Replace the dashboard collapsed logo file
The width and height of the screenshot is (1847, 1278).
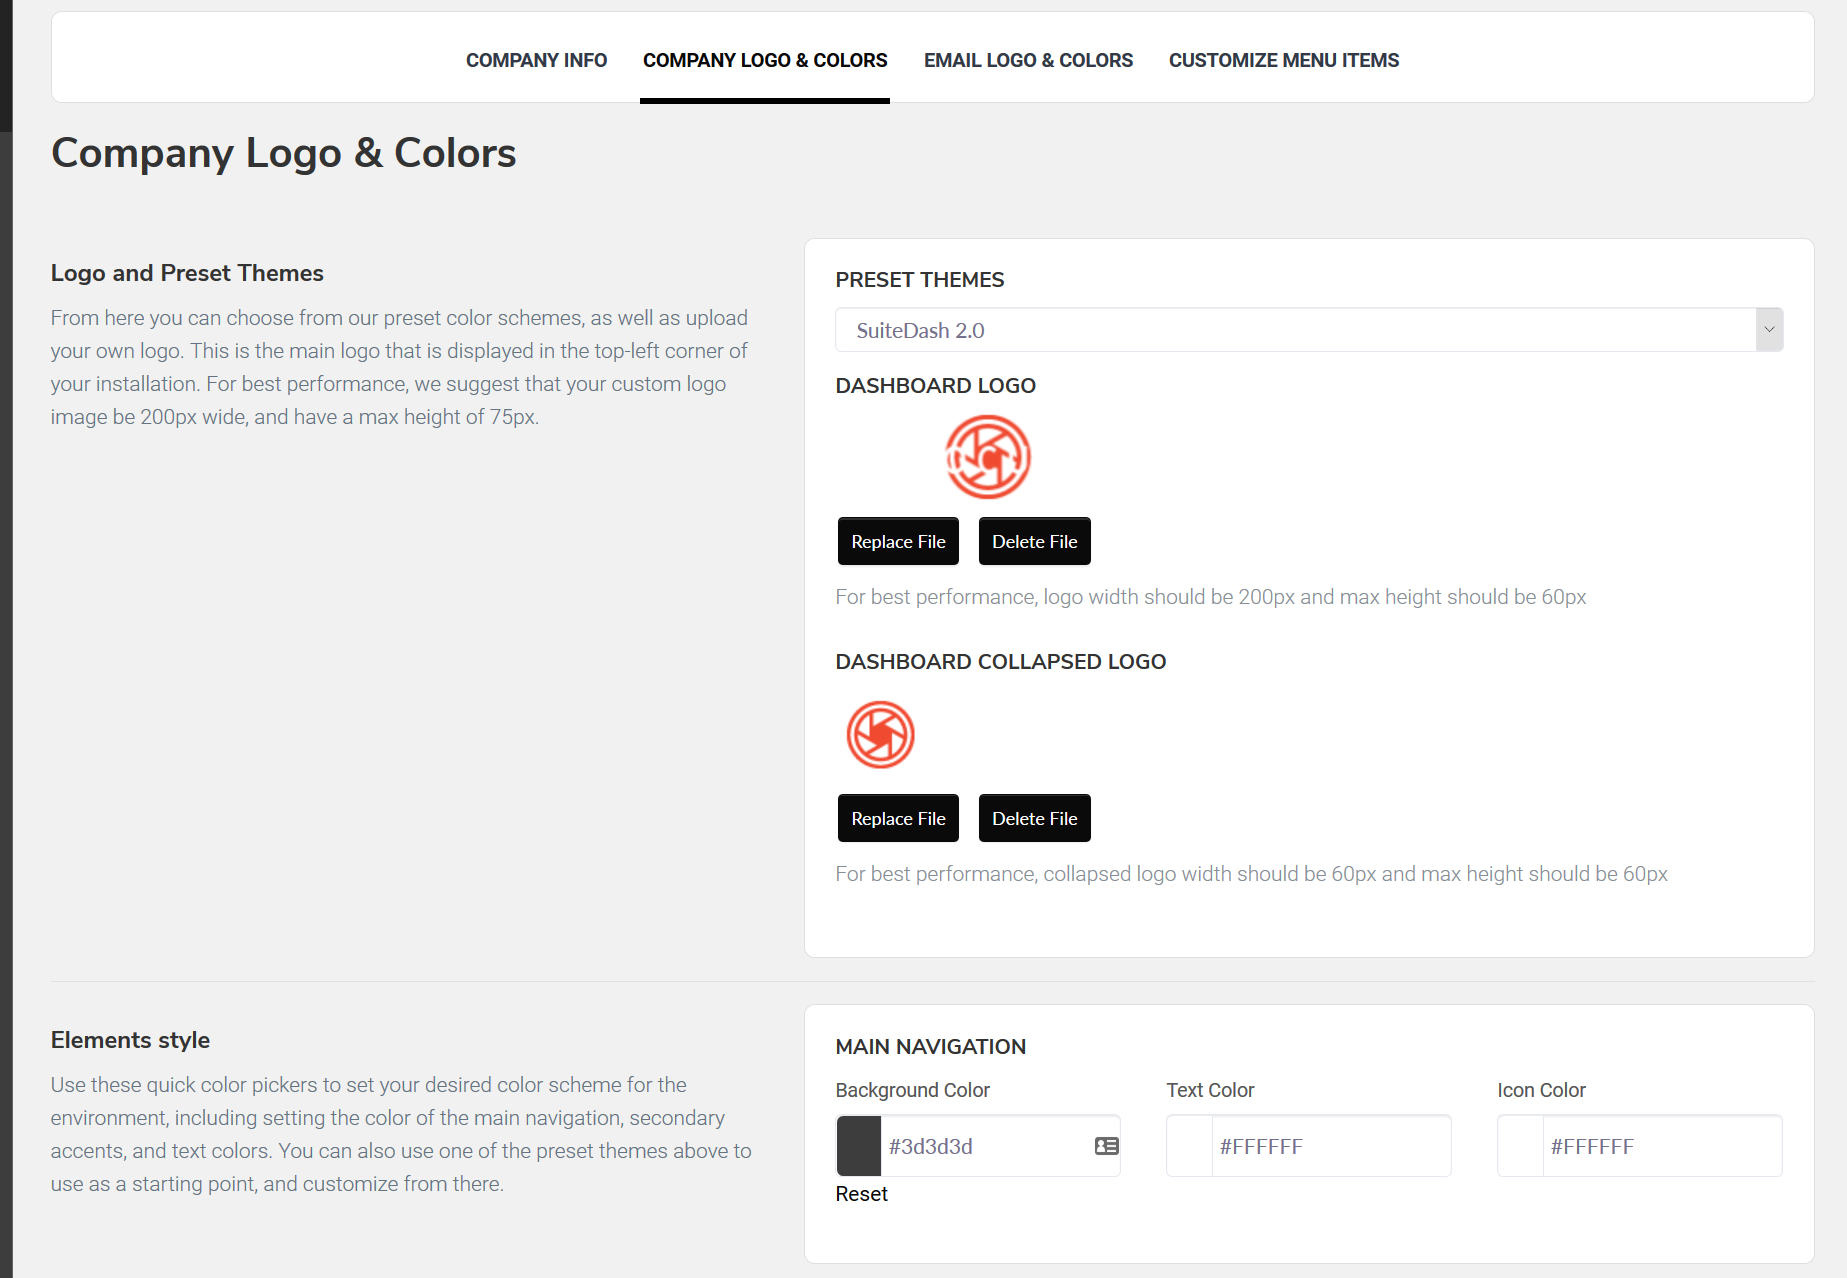pos(898,818)
